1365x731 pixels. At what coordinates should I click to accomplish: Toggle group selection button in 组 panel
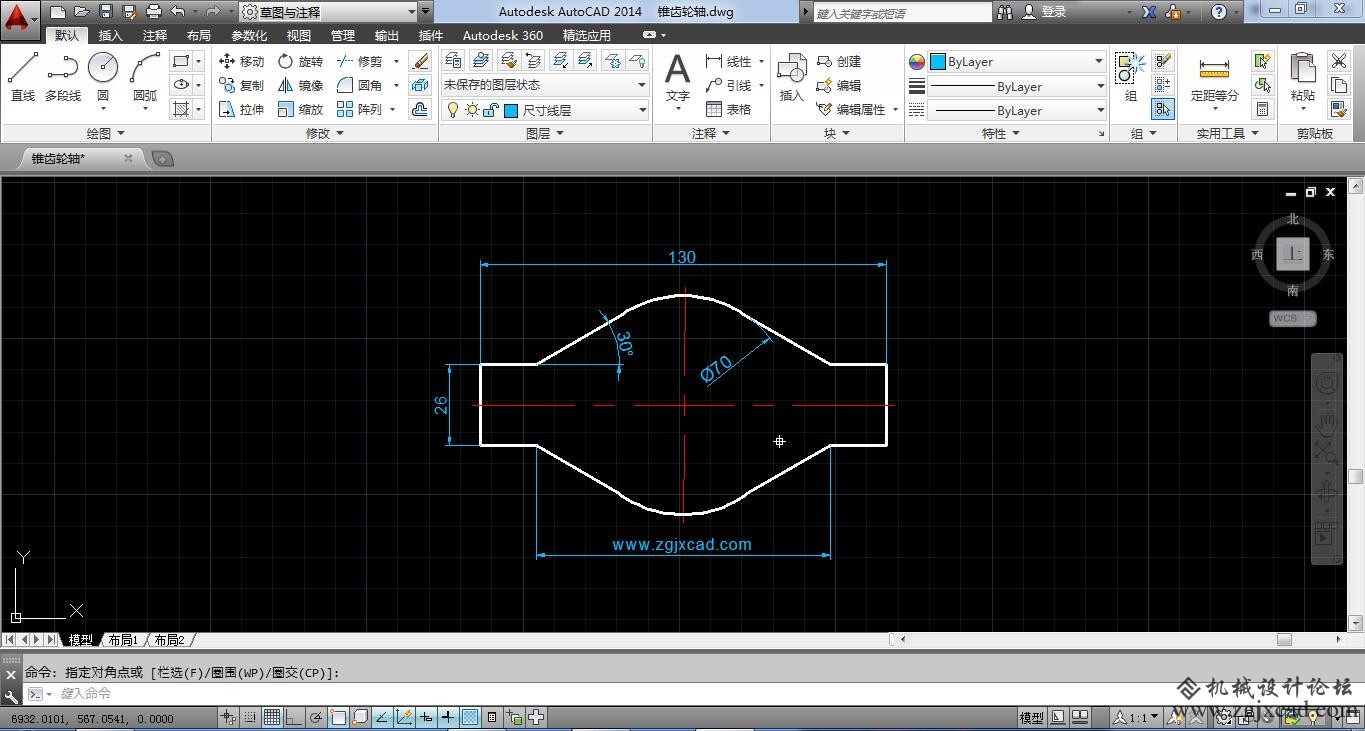(x=1162, y=109)
